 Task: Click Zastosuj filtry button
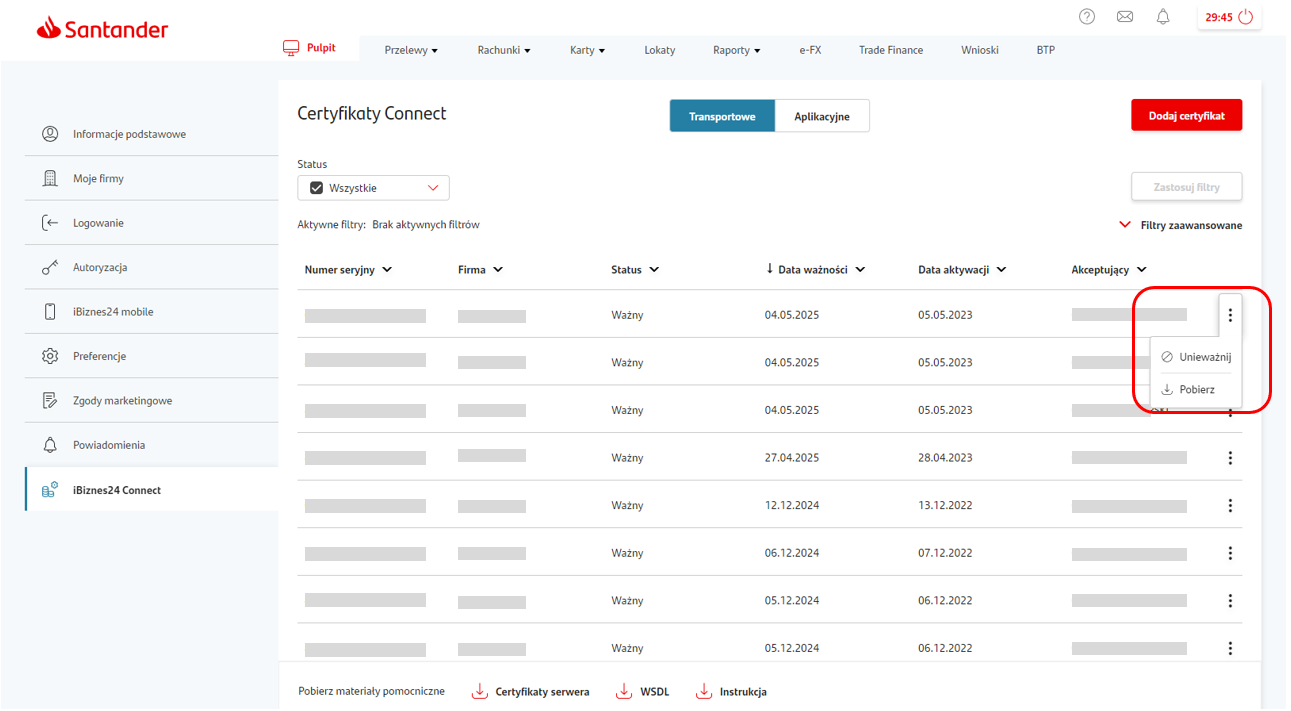pos(1187,187)
